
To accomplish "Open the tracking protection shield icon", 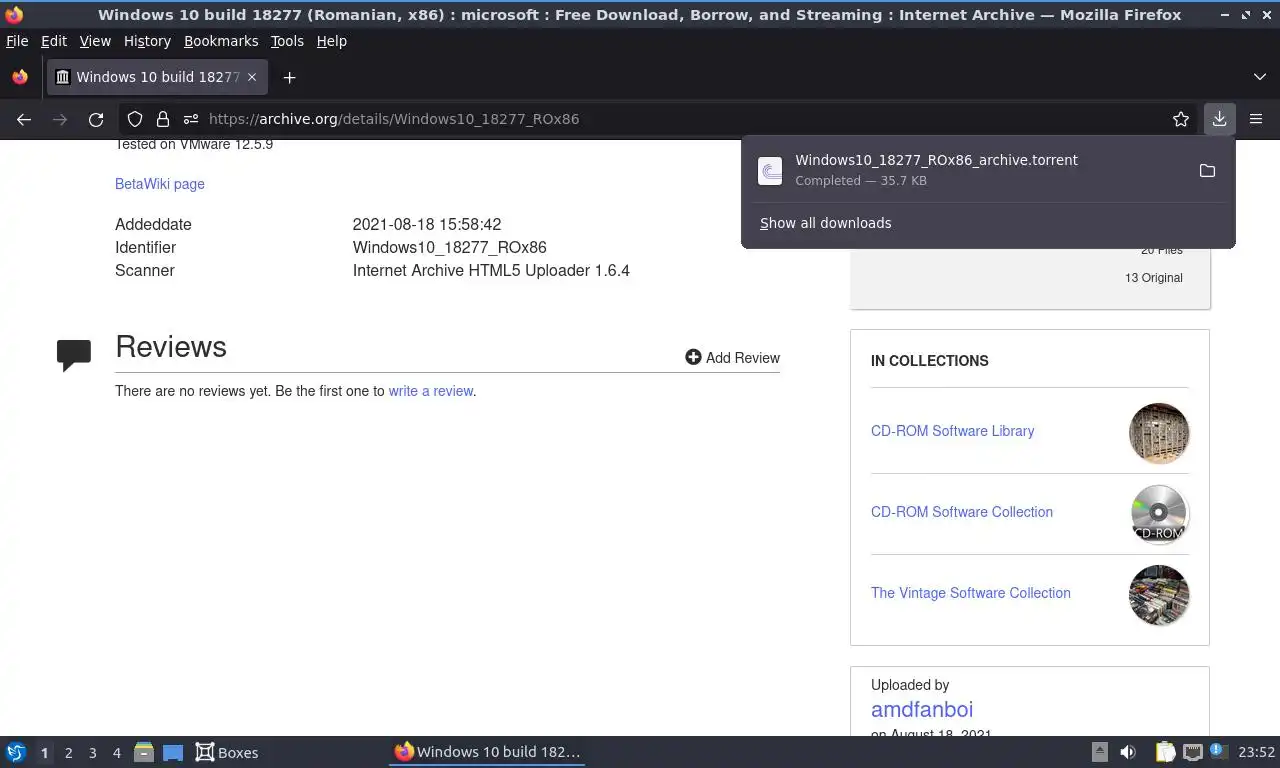I will point(135,119).
